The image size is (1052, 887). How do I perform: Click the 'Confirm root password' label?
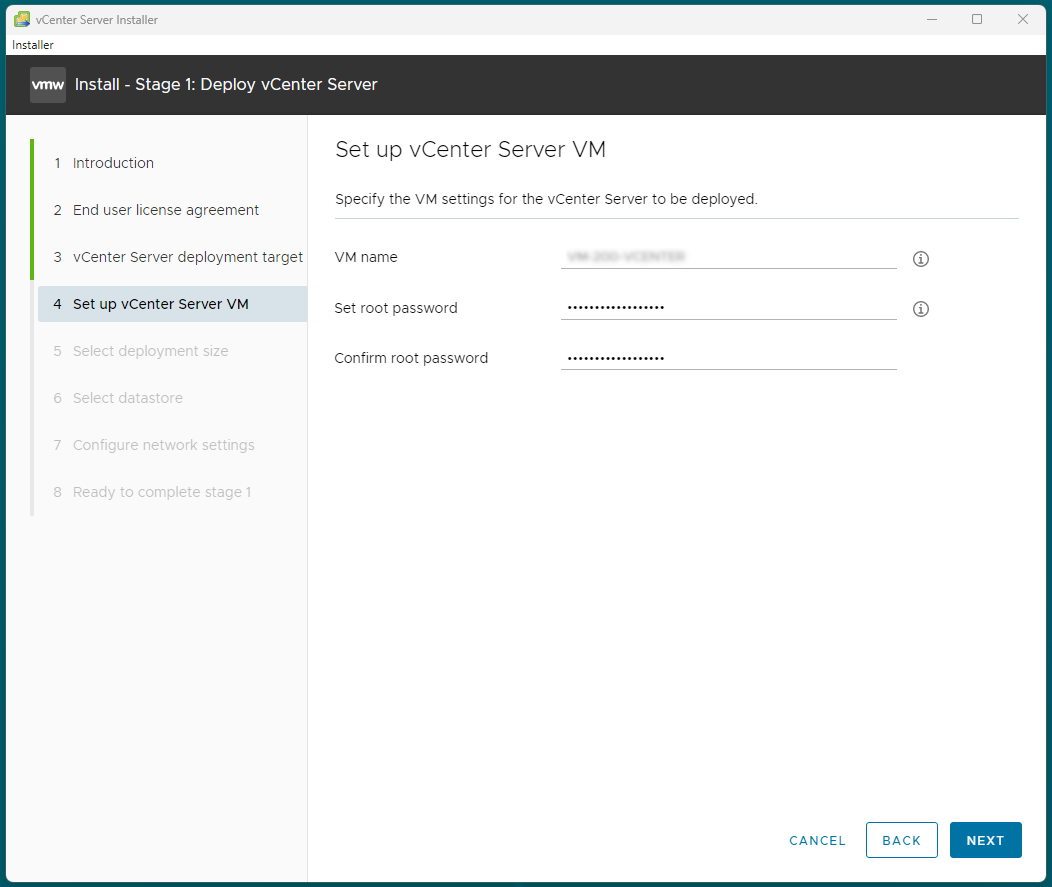(x=411, y=358)
